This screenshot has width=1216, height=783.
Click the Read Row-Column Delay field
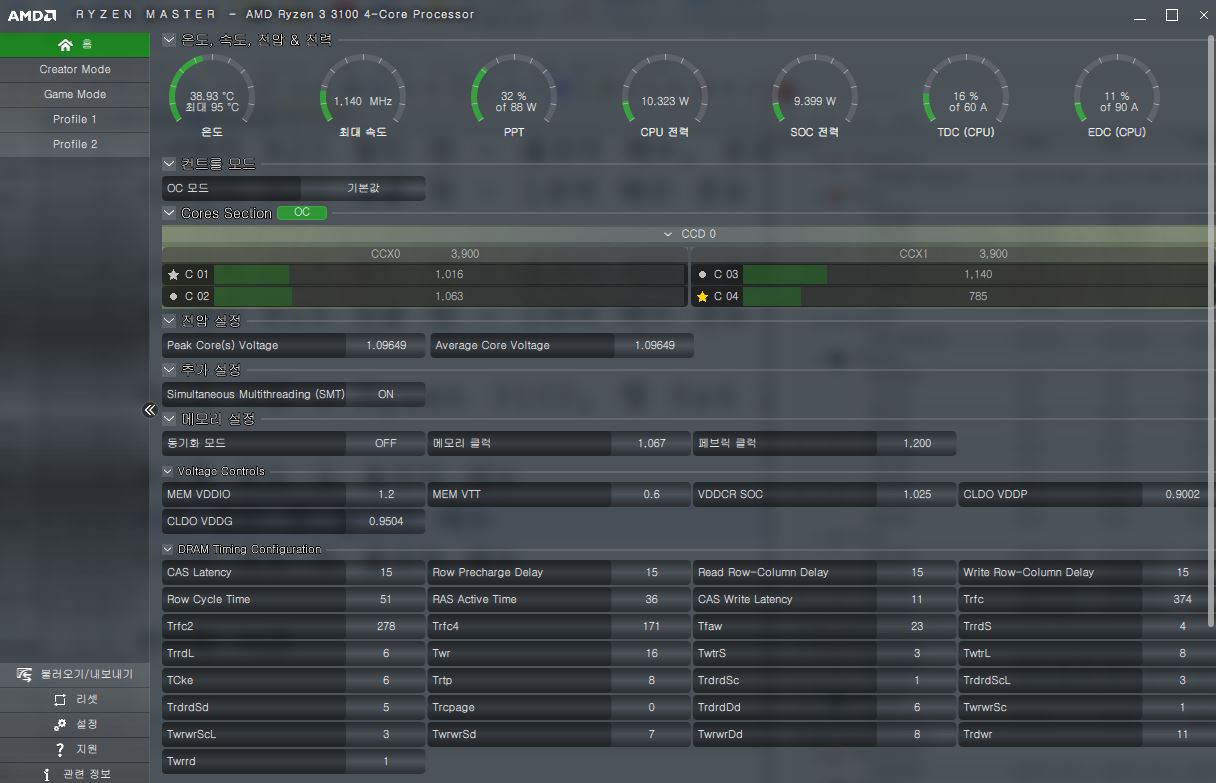pos(825,572)
